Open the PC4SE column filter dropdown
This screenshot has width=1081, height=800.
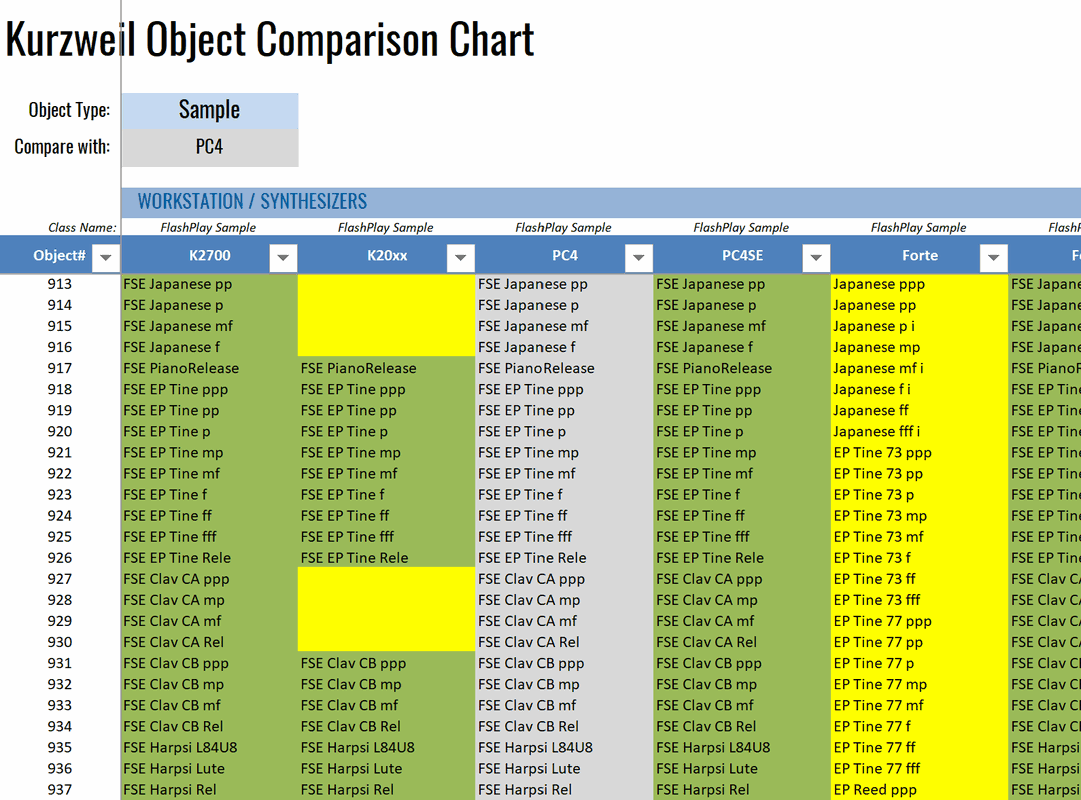pos(816,257)
